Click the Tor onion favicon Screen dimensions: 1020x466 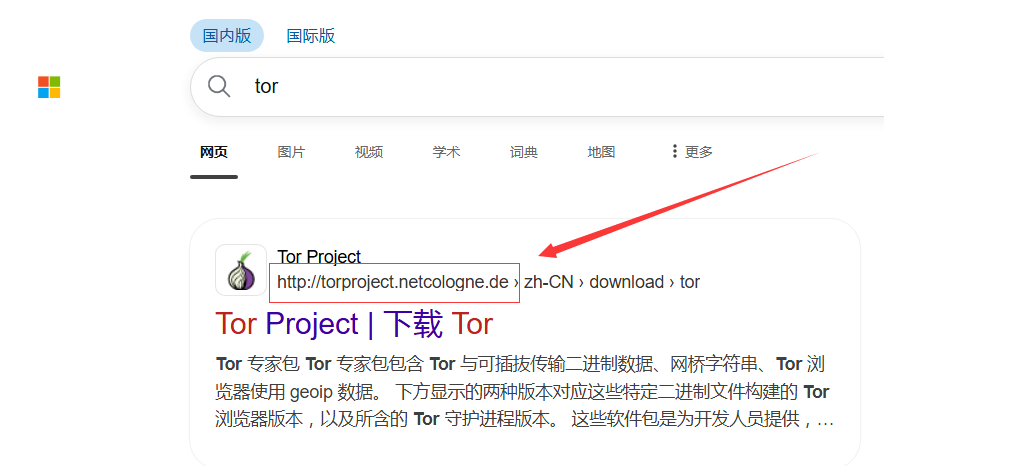(241, 271)
